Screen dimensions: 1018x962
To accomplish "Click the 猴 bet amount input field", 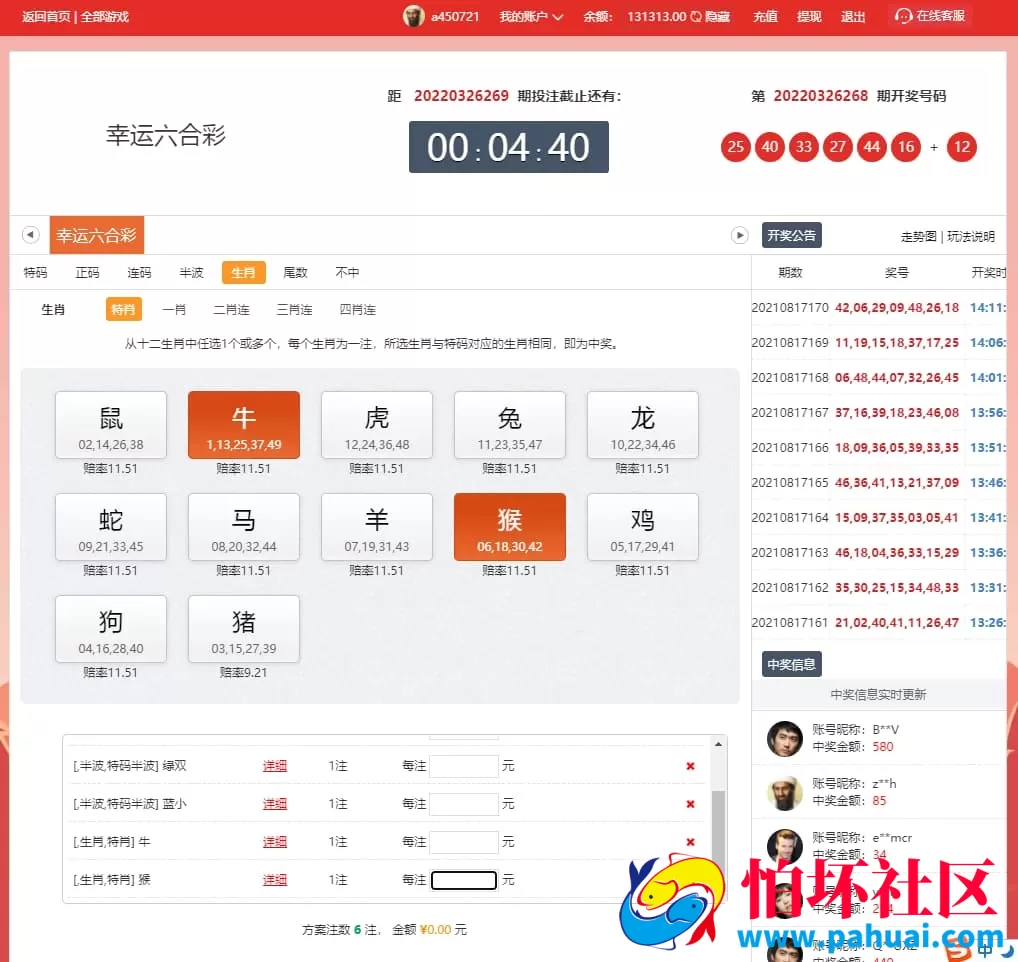I will (x=465, y=880).
